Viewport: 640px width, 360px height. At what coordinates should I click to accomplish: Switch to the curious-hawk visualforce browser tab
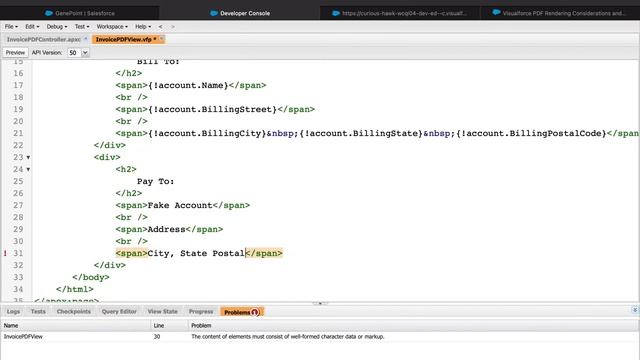399,13
